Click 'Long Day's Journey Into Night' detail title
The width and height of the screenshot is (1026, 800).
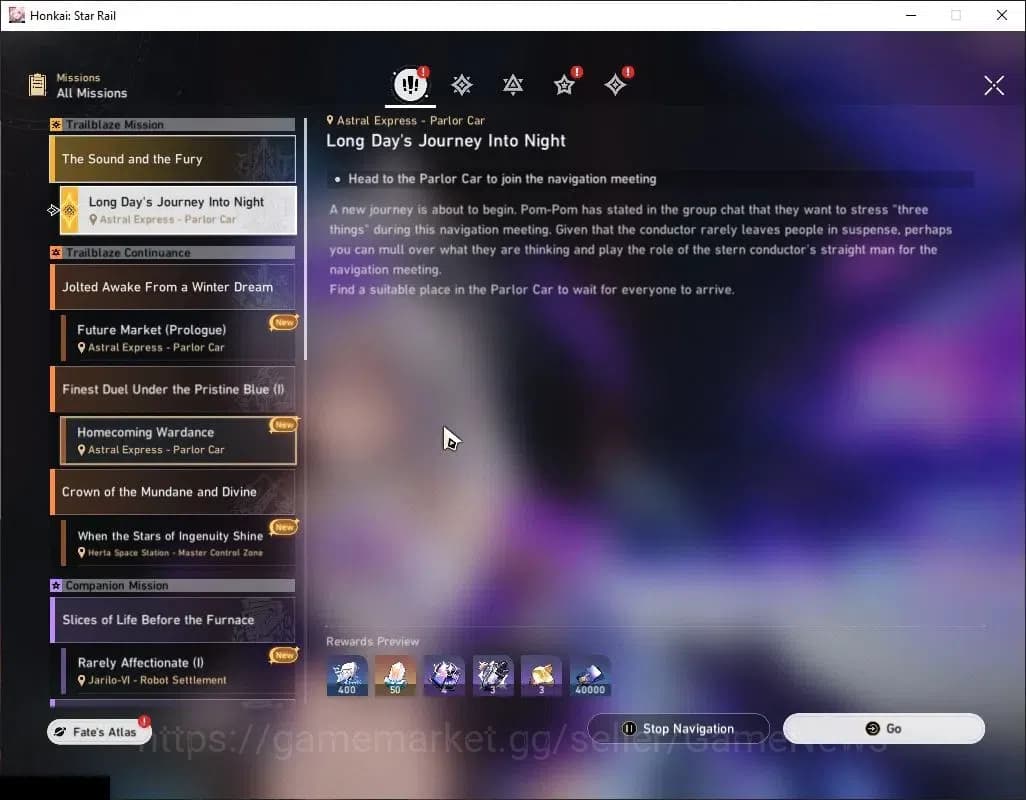(446, 141)
